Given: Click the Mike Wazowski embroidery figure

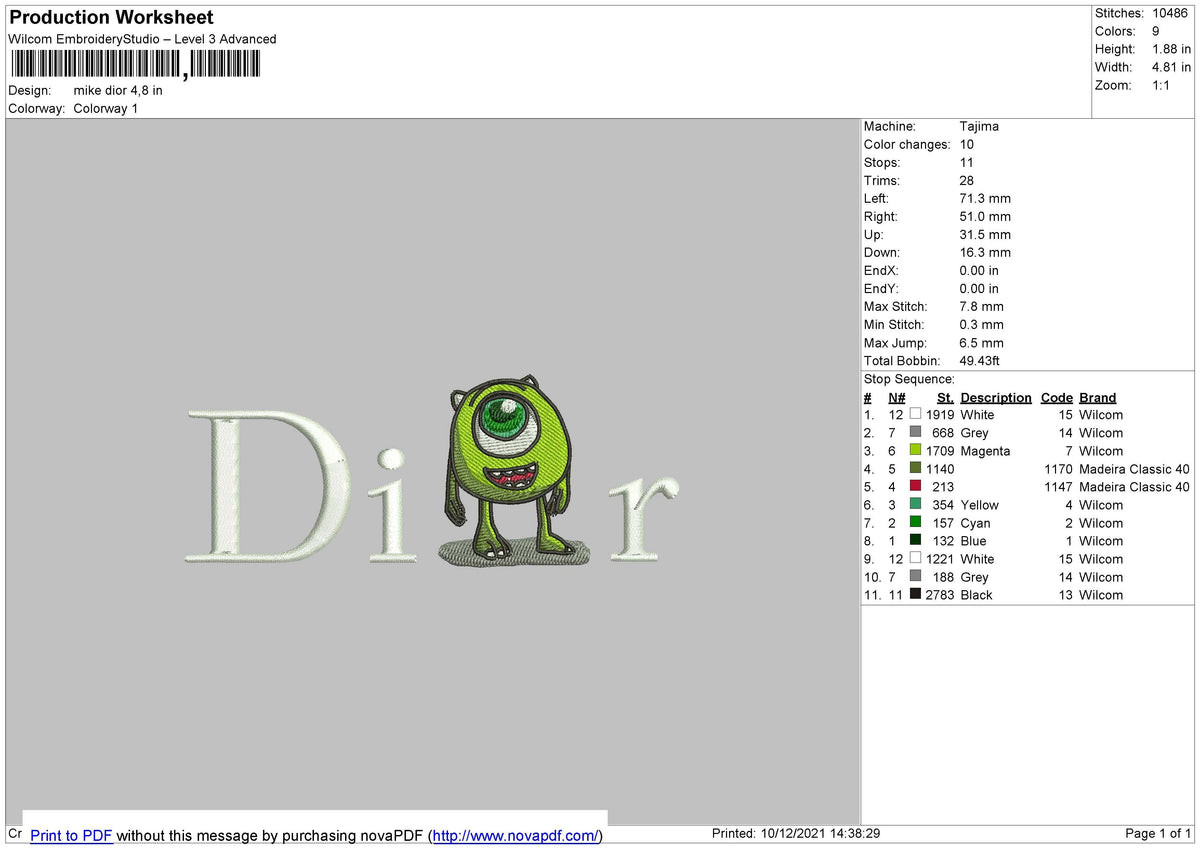Looking at the screenshot, I should click(506, 468).
